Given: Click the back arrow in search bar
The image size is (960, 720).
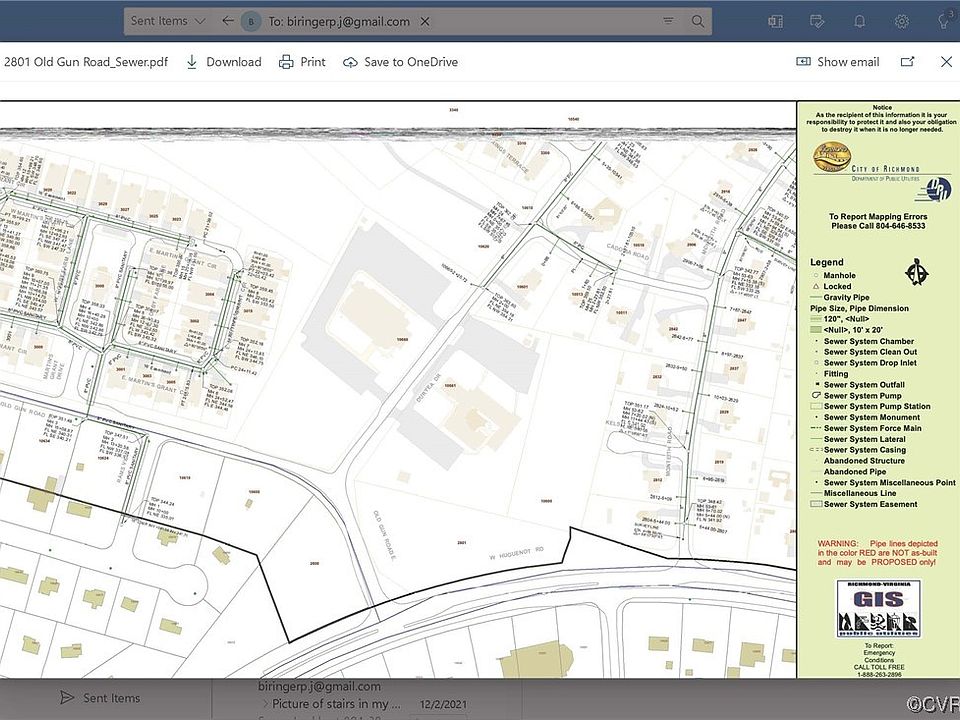Looking at the screenshot, I should [228, 21].
